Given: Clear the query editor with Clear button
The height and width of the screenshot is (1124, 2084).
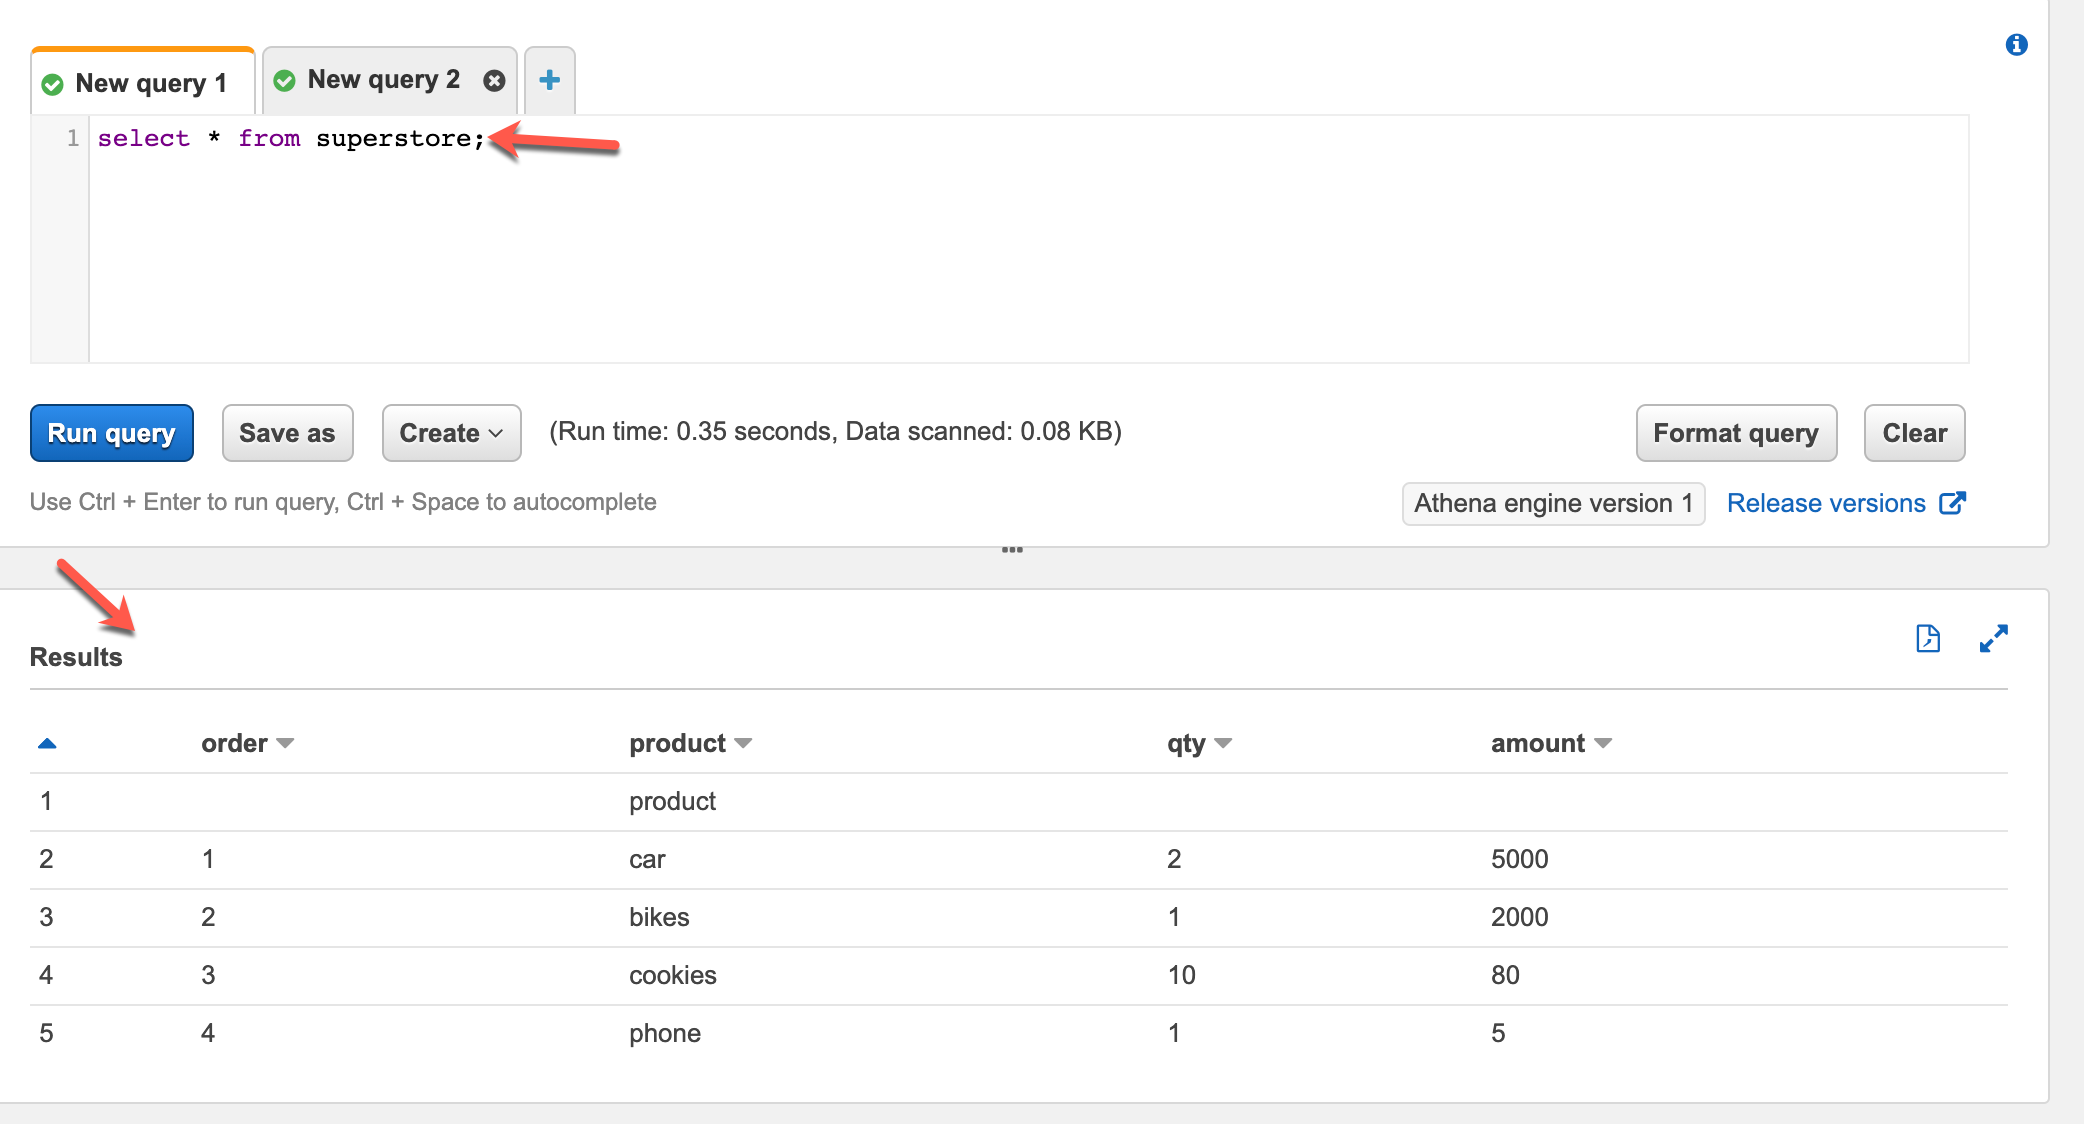Looking at the screenshot, I should [1914, 433].
